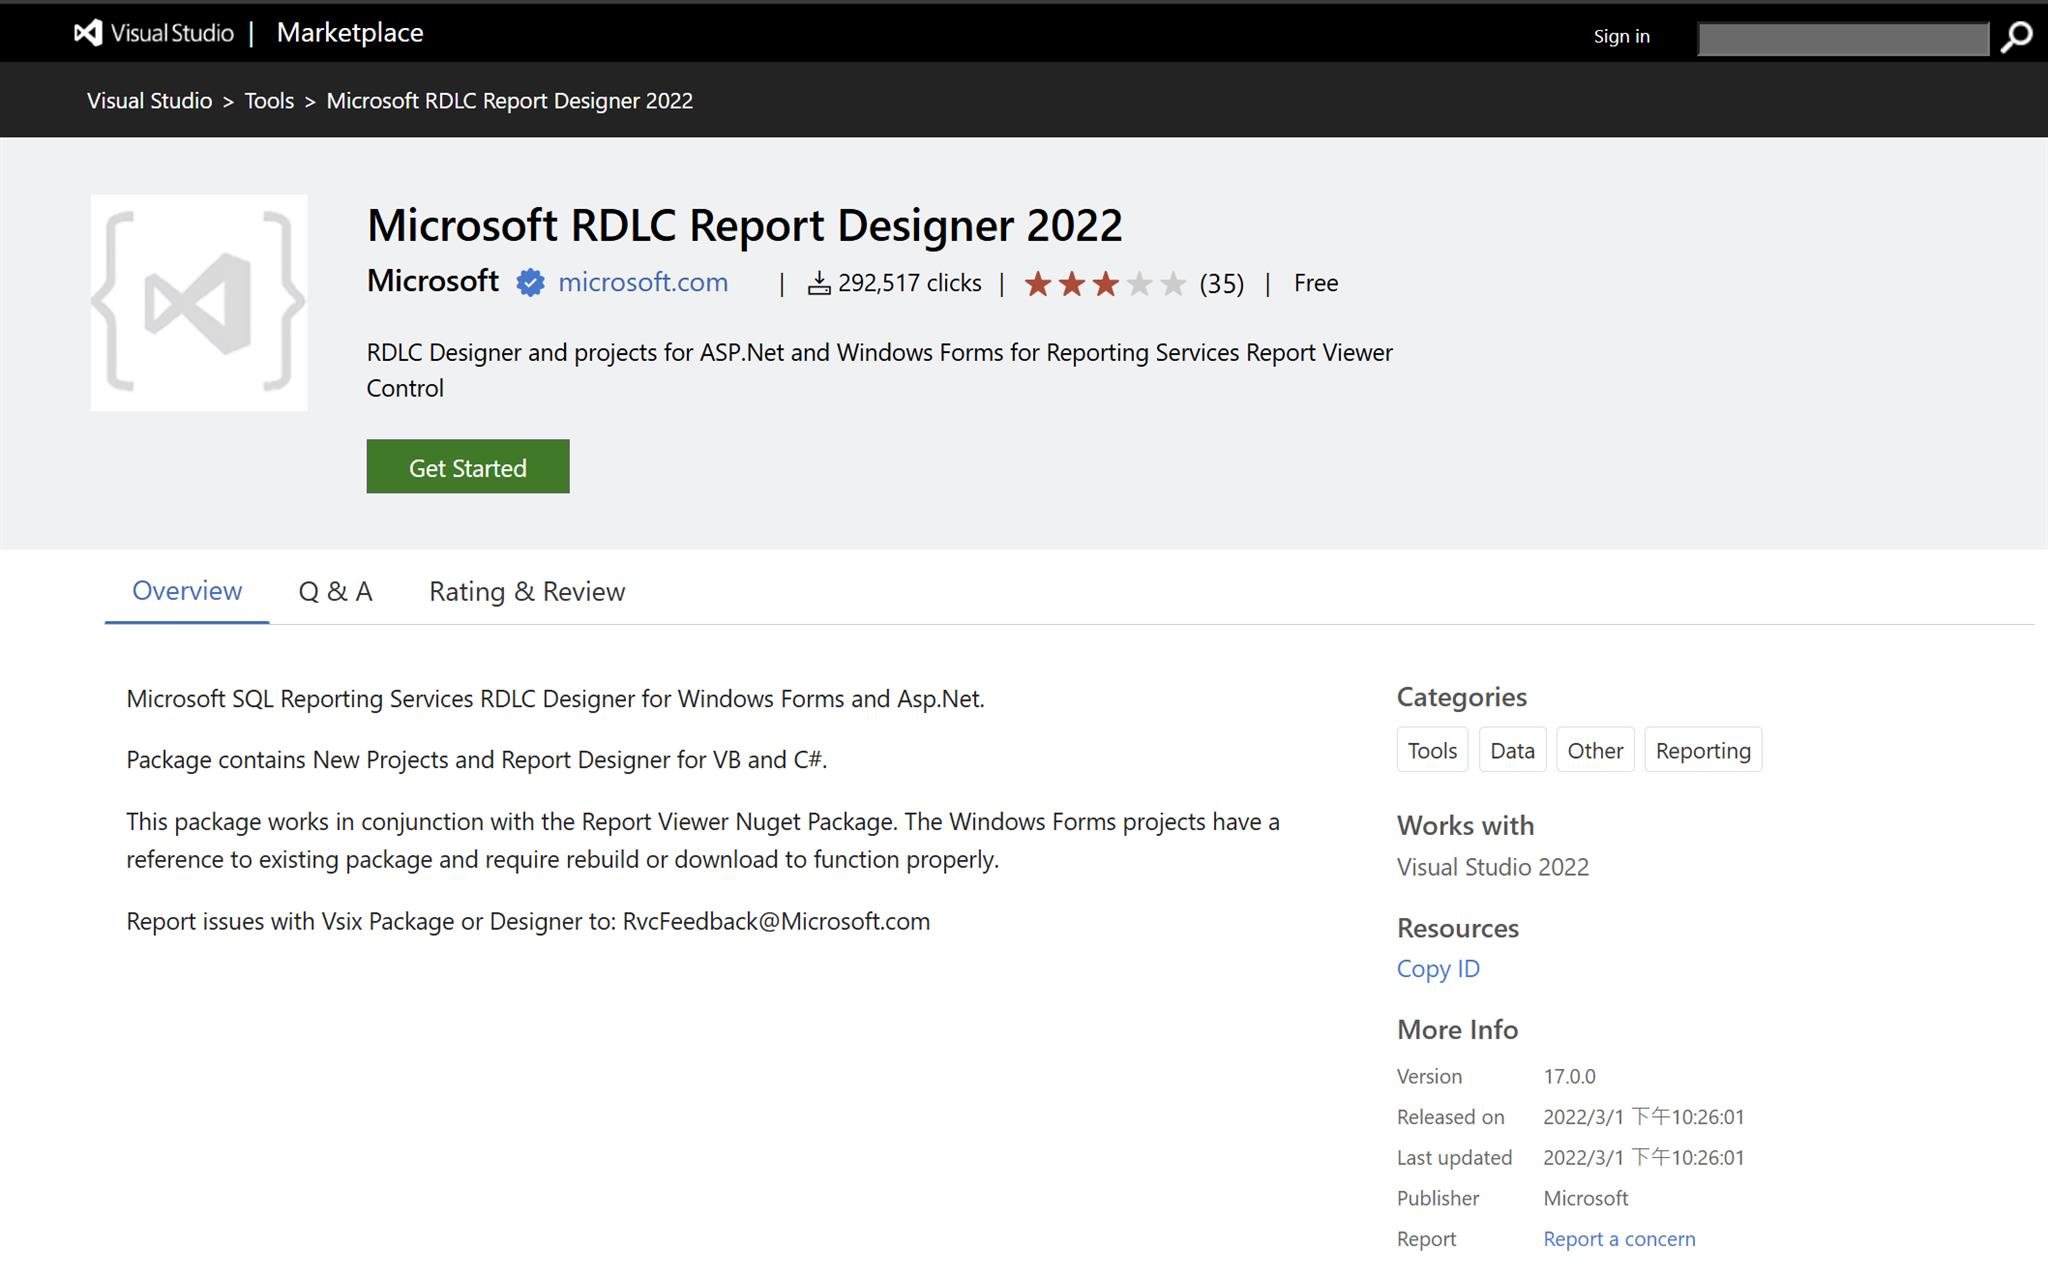
Task: Click the Released on date value
Action: 1643,1117
